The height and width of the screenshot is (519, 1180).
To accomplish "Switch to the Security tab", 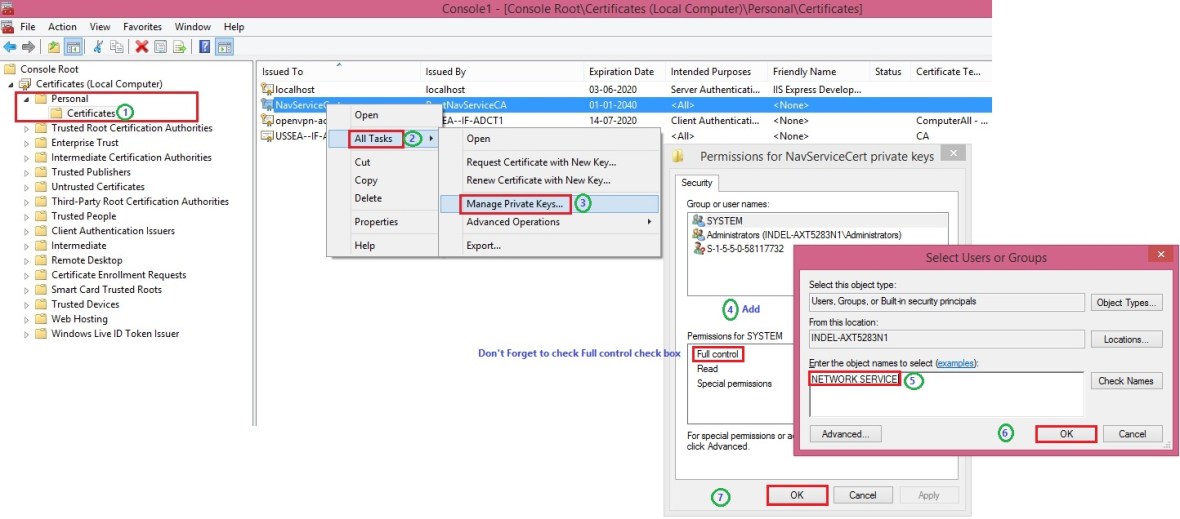I will (696, 183).
